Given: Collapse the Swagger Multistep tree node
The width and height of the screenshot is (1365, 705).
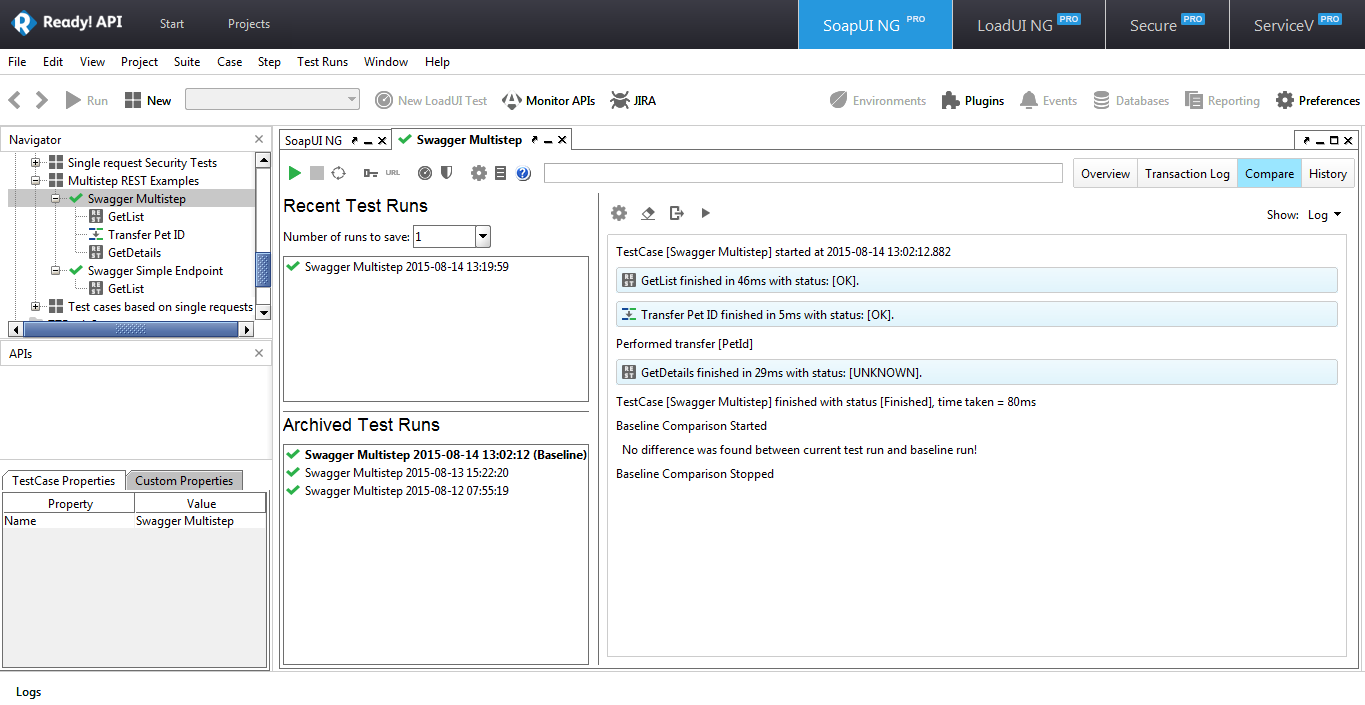Looking at the screenshot, I should click(x=56, y=199).
